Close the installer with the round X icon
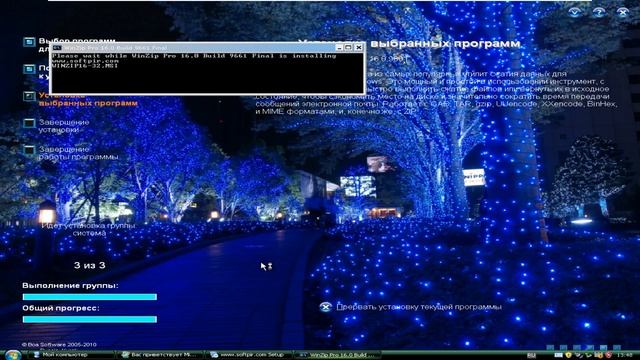640x360 pixels. [x=622, y=12]
